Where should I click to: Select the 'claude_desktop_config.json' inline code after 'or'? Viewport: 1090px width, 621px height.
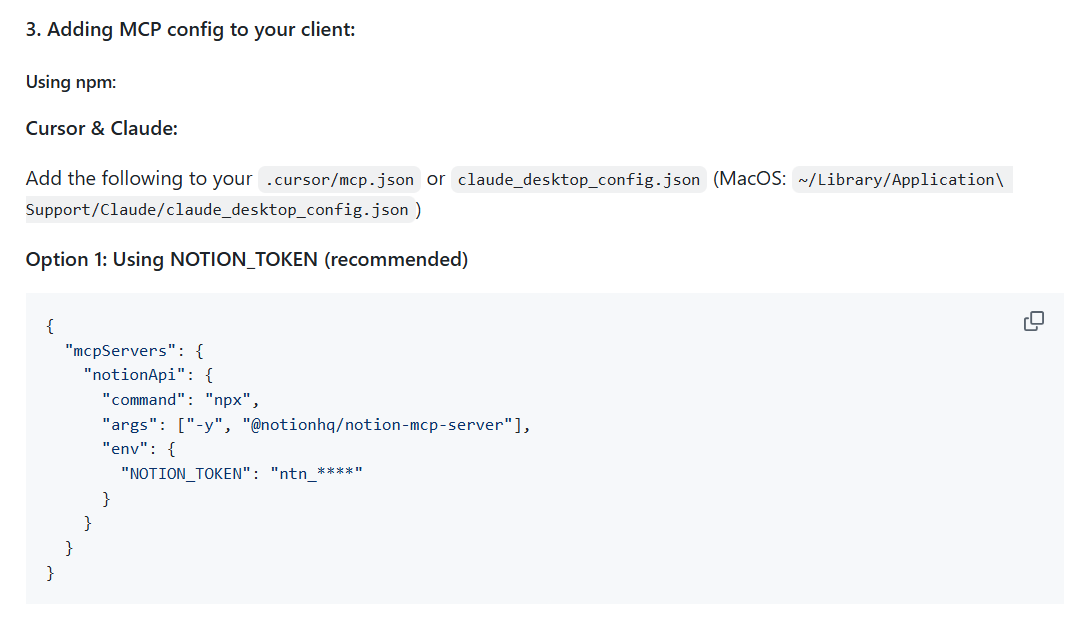[x=578, y=179]
